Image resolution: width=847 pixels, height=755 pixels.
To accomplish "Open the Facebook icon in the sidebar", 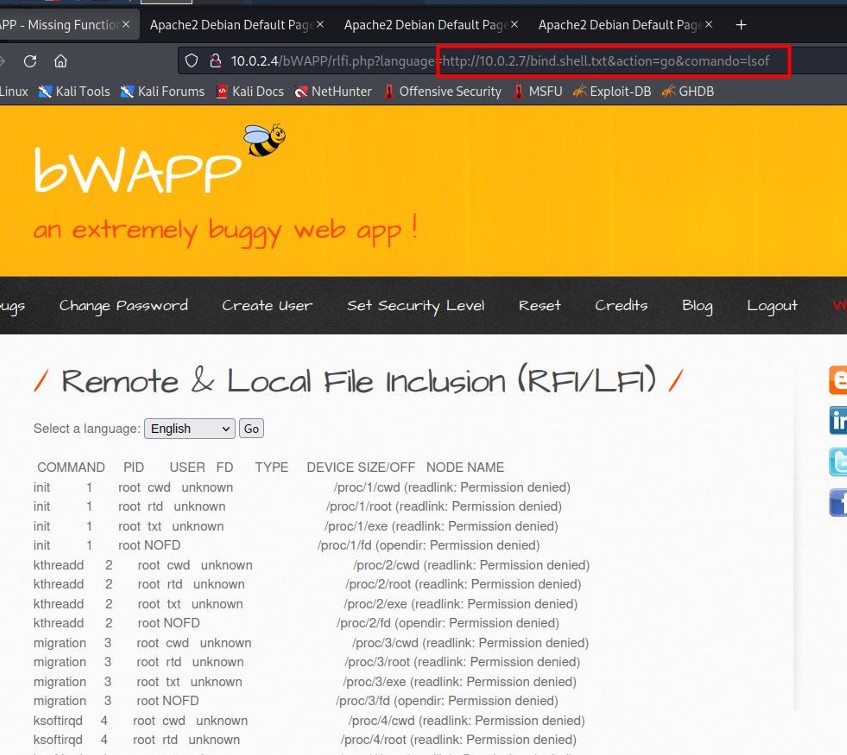I will pos(838,503).
